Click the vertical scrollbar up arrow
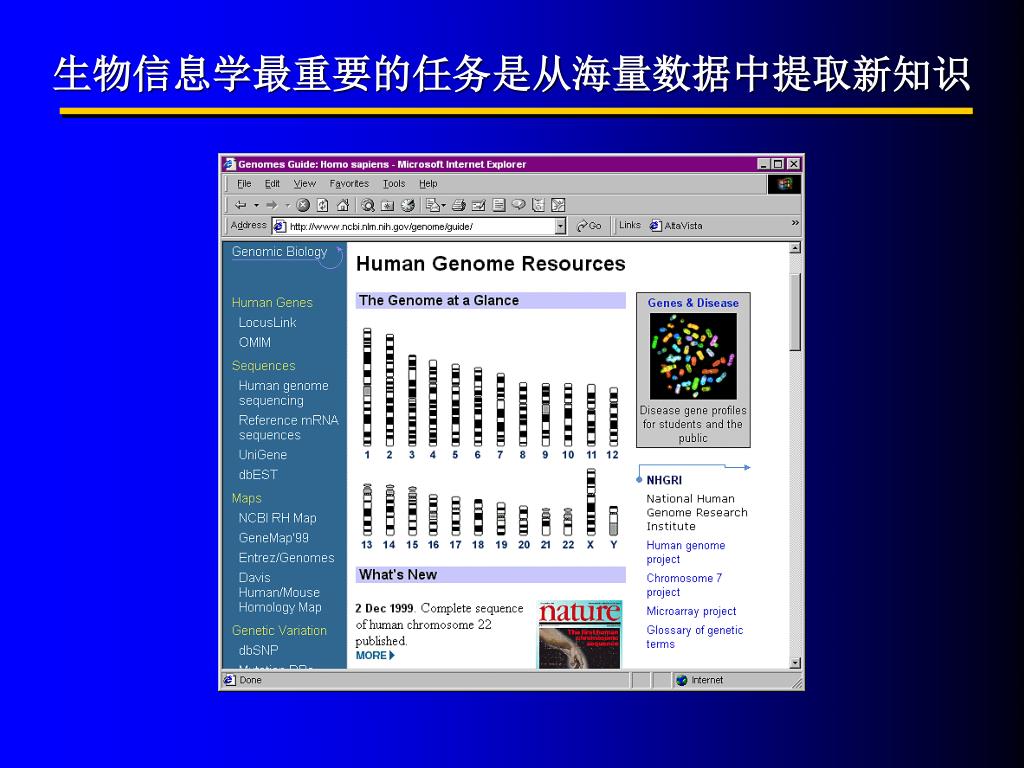This screenshot has width=1024, height=768. click(x=795, y=248)
